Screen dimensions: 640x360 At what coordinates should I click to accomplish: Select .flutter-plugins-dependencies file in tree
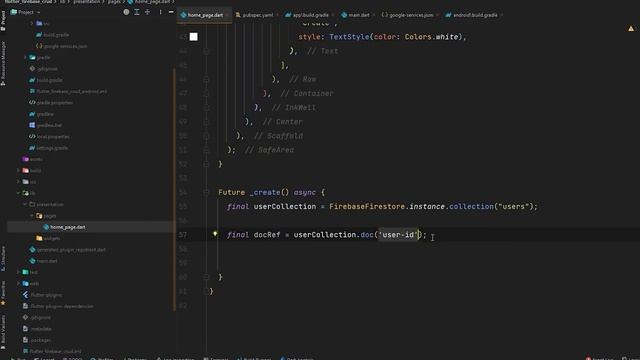(x=58, y=306)
